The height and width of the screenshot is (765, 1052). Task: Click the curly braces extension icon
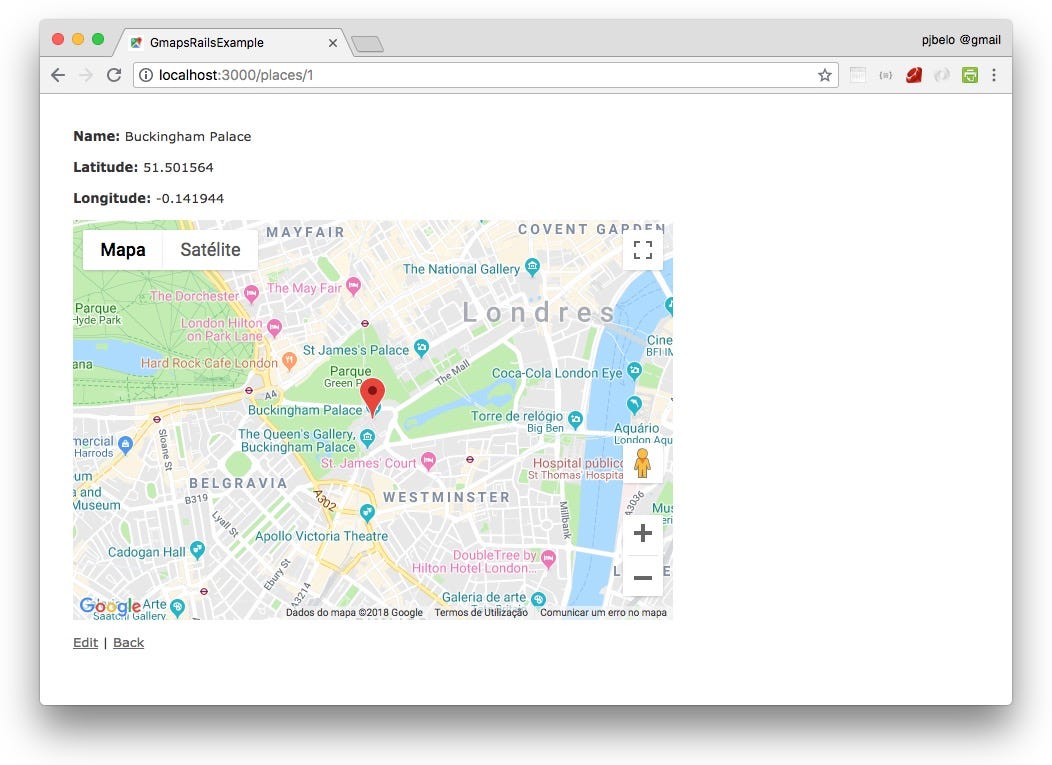click(886, 75)
